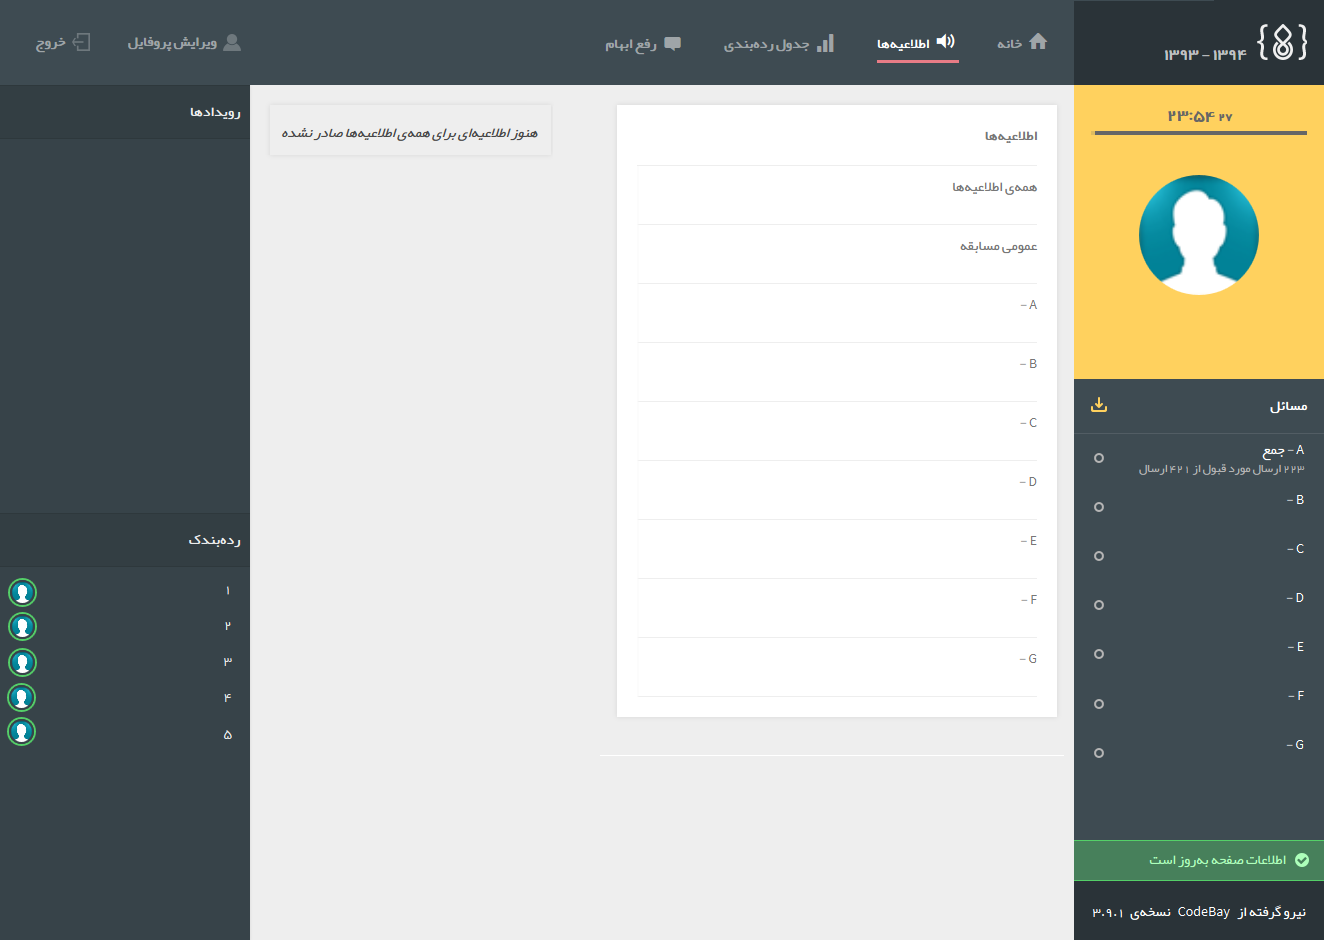Open the 'عمومی مسابقه' announcements category
This screenshot has width=1324, height=940.
tap(998, 247)
